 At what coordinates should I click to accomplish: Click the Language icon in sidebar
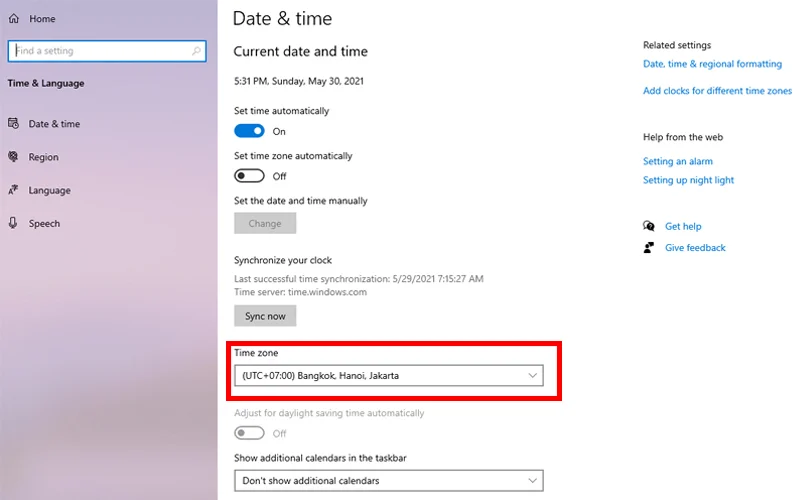tap(14, 190)
